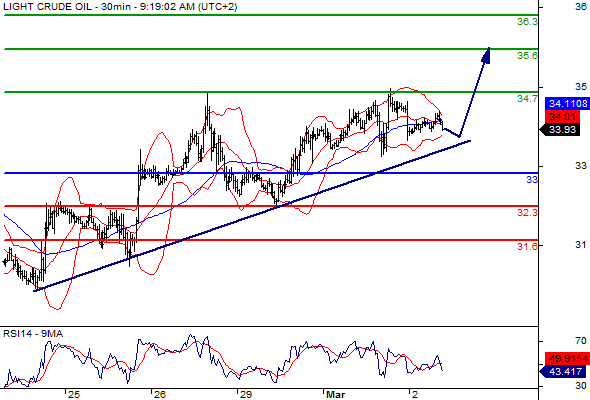Click the red 34.01 price tag
This screenshot has width=590, height=400.
coord(562,116)
